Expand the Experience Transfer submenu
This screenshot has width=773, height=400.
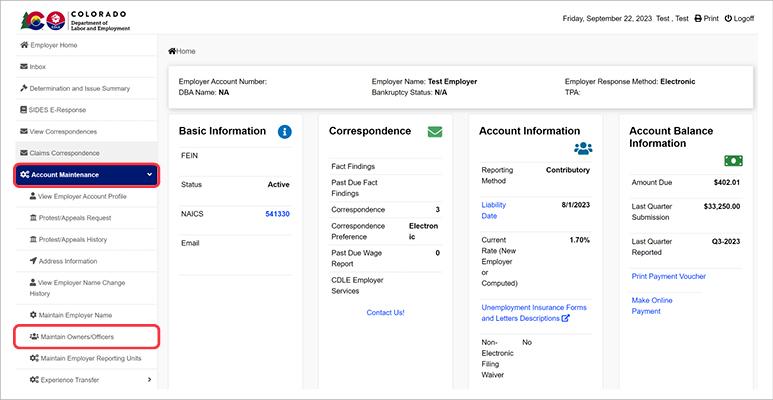pos(149,379)
